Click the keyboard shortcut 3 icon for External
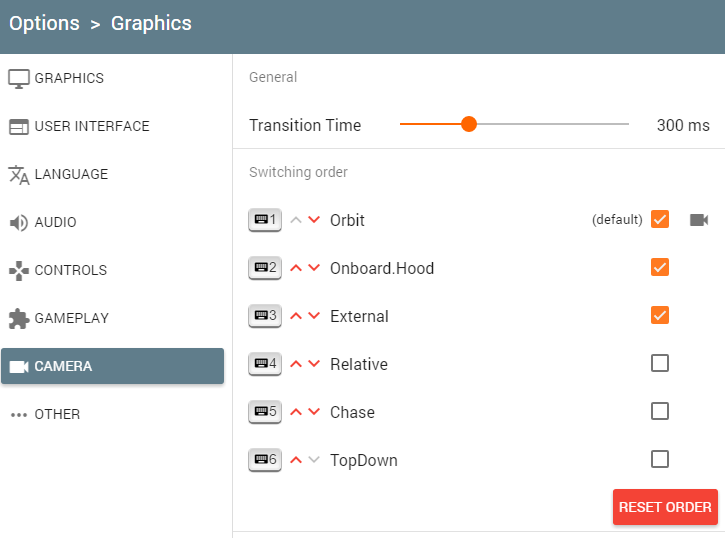The image size is (725, 538). point(265,316)
